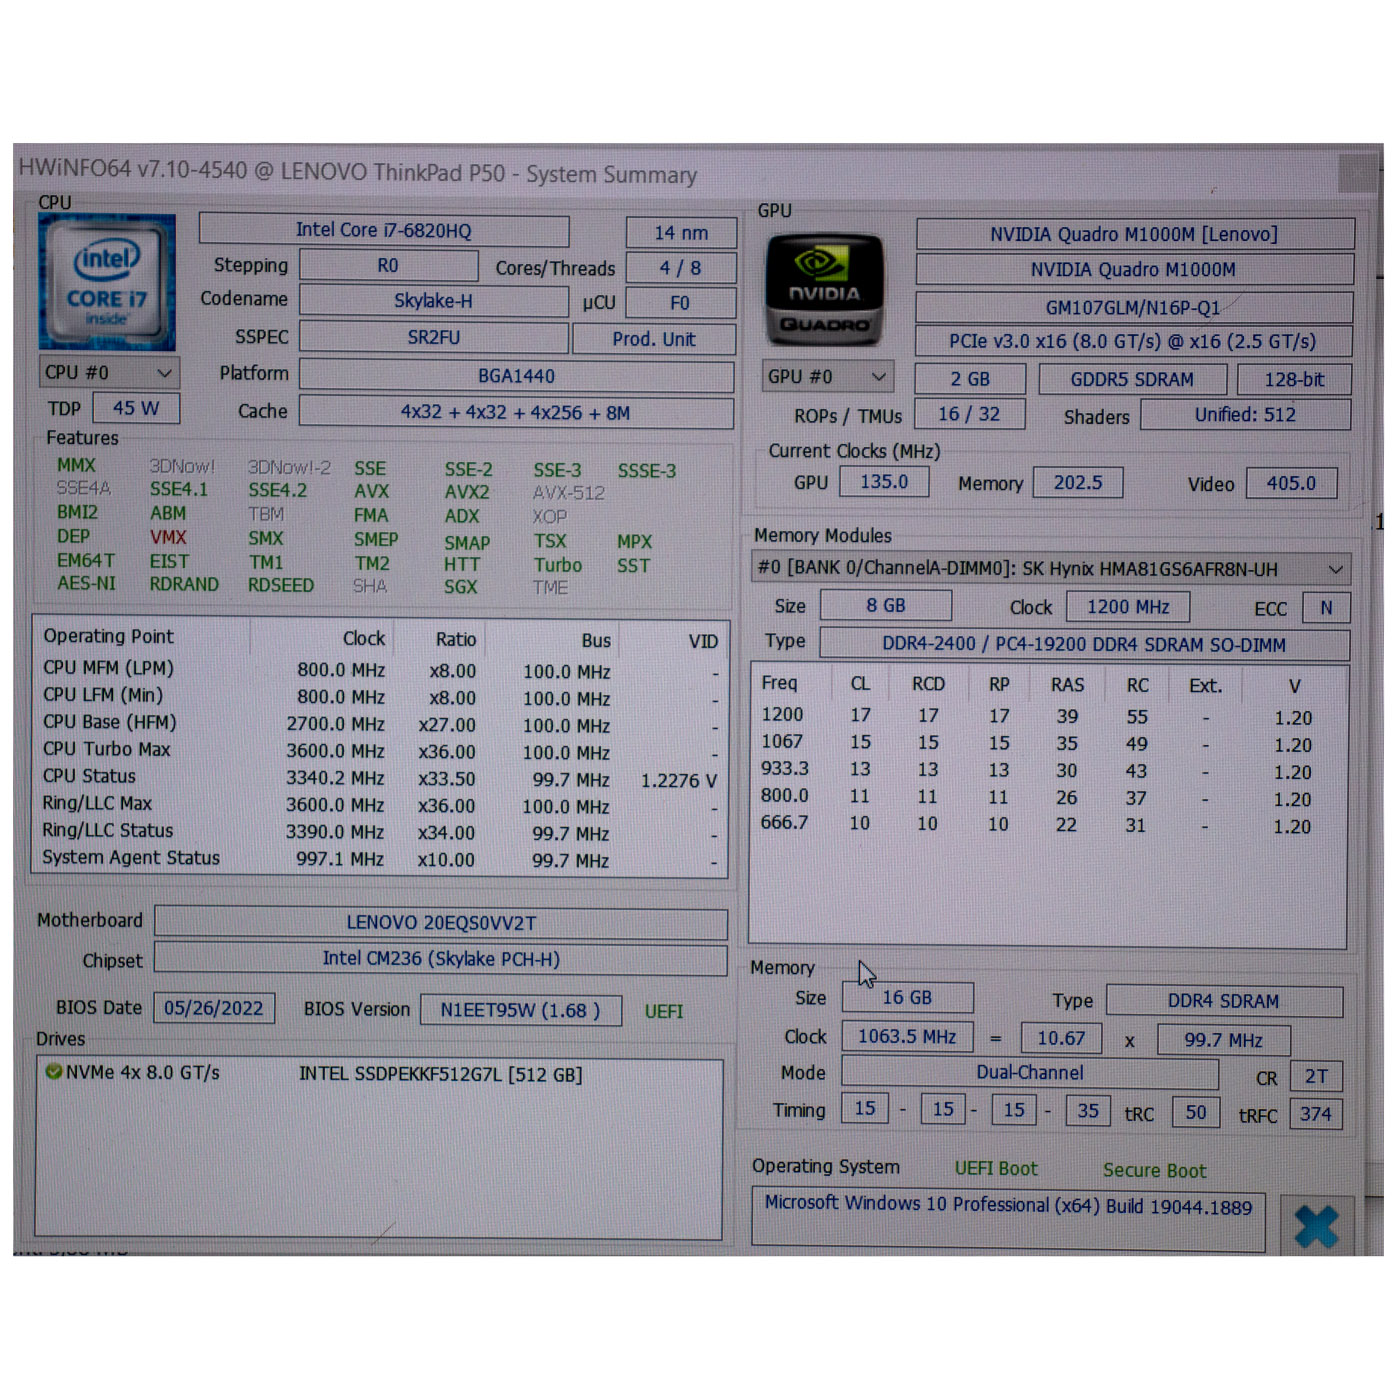1400x1400 pixels.
Task: Click the 16 GB total memory field
Action: click(907, 997)
